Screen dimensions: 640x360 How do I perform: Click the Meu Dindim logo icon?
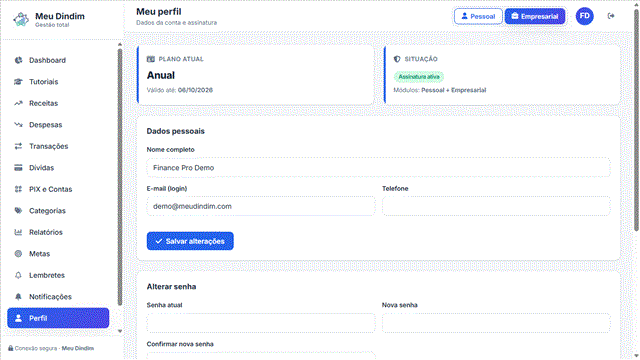click(21, 19)
